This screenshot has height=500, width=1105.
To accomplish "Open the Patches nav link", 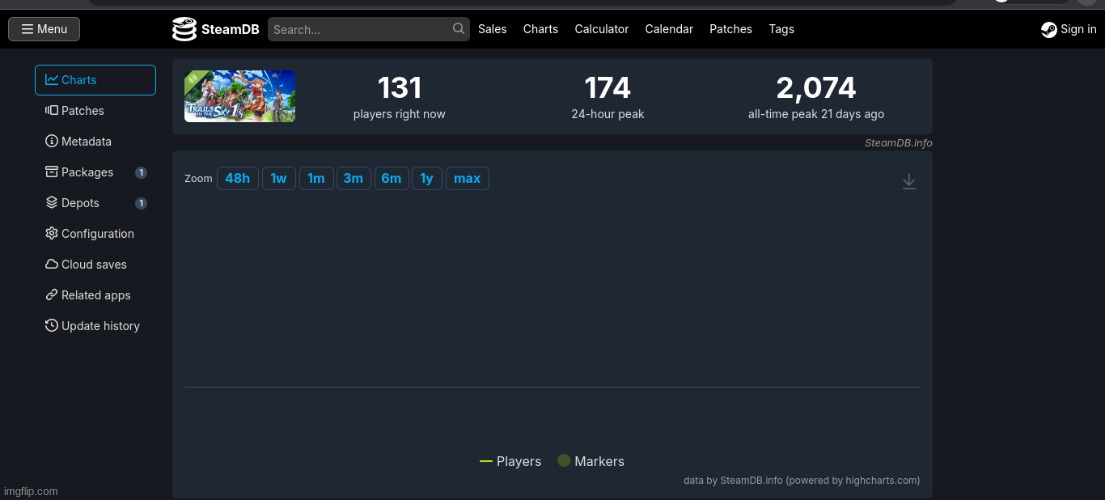I will 731,29.
